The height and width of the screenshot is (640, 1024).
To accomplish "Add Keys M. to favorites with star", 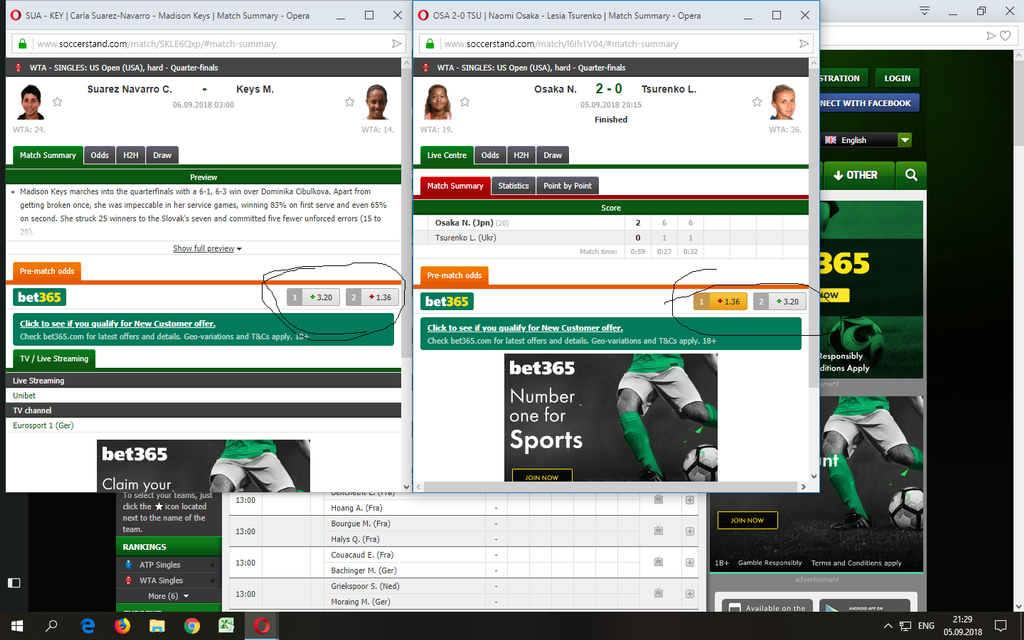I will coord(349,102).
